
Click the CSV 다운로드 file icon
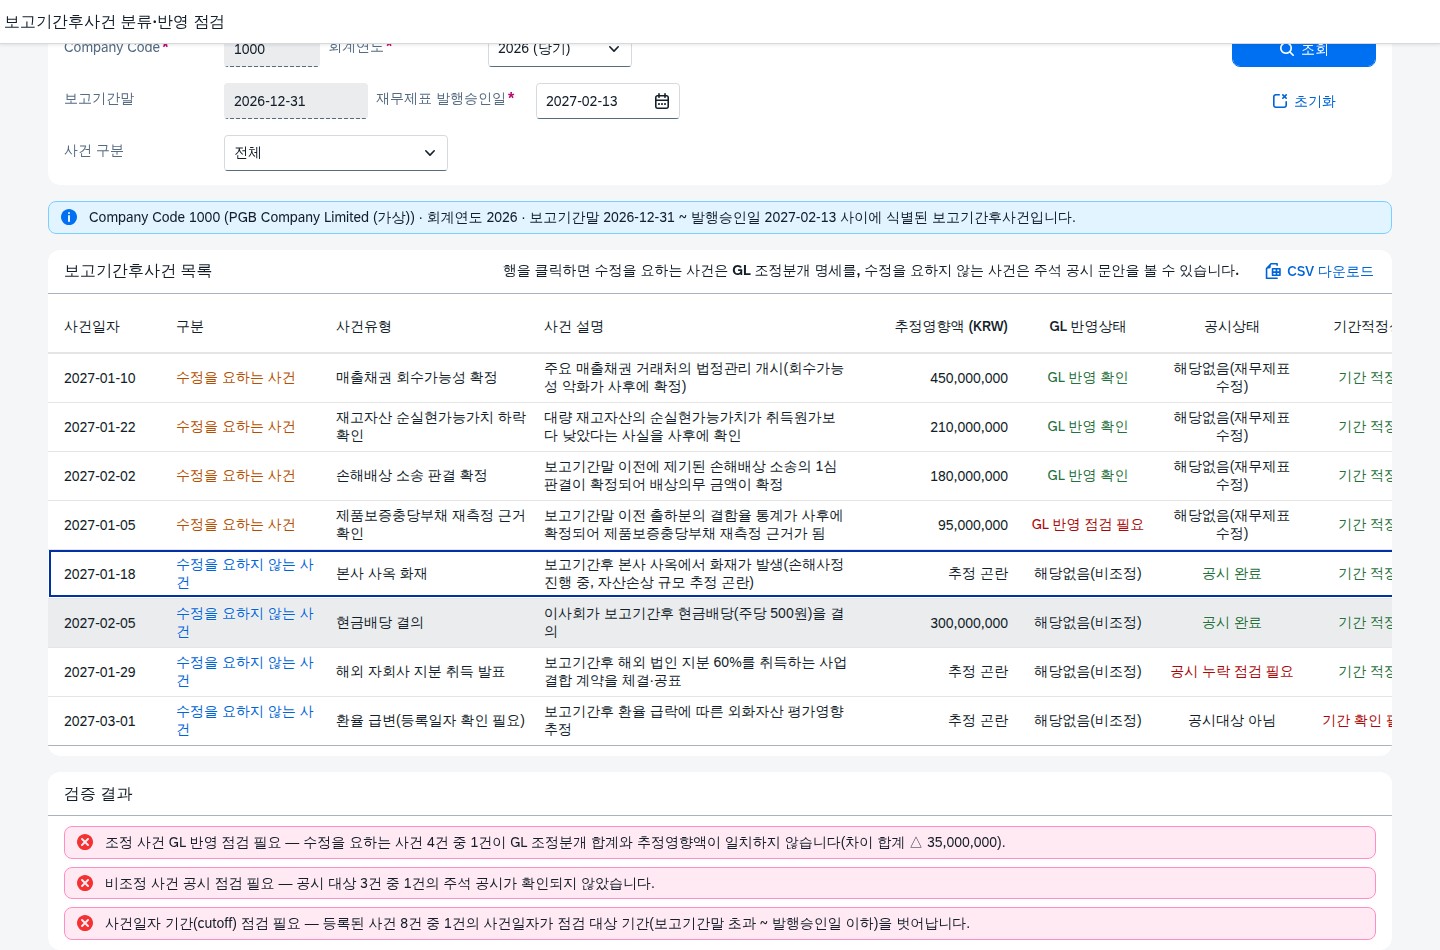coord(1273,271)
